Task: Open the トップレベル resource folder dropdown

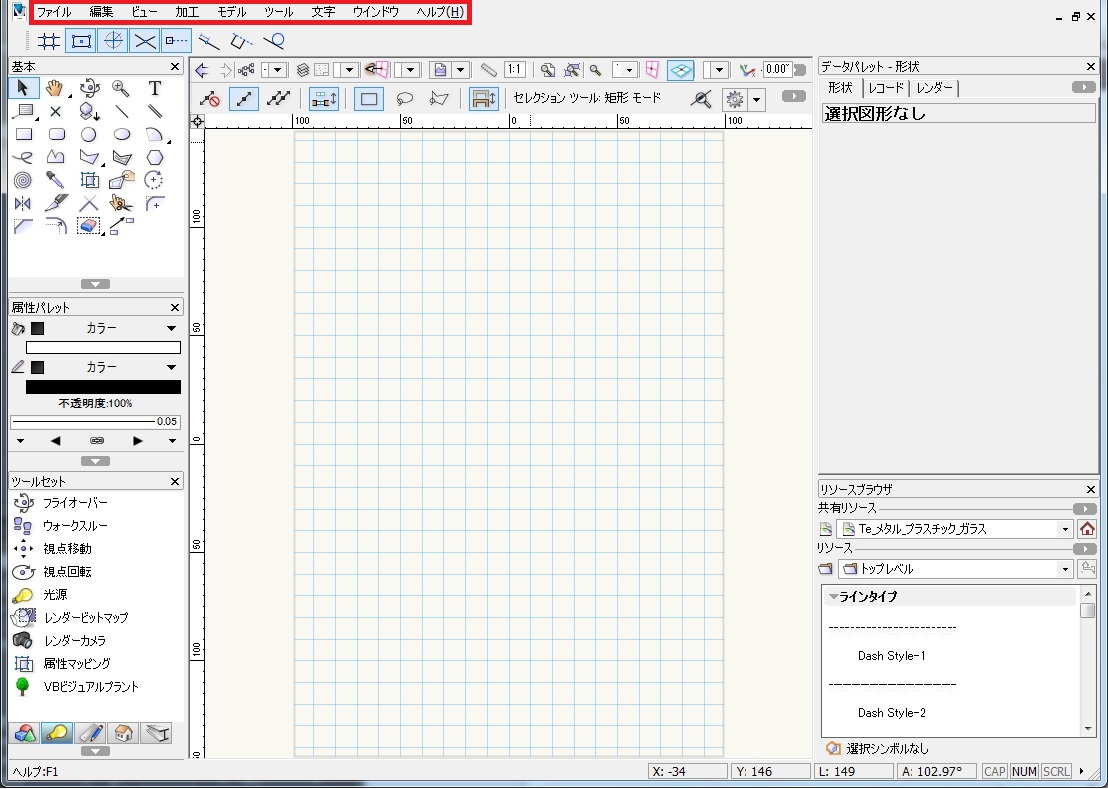Action: coord(955,569)
